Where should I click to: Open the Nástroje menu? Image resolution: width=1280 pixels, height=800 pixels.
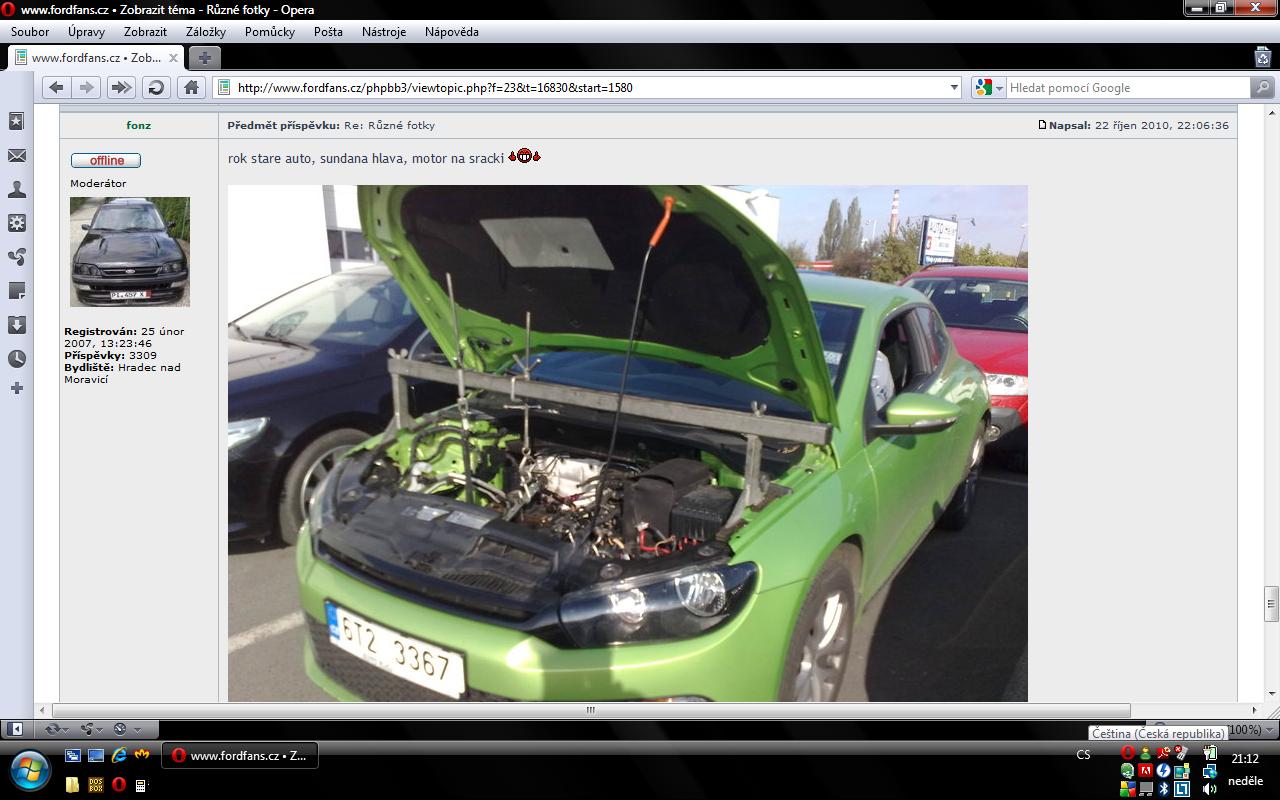pos(383,32)
